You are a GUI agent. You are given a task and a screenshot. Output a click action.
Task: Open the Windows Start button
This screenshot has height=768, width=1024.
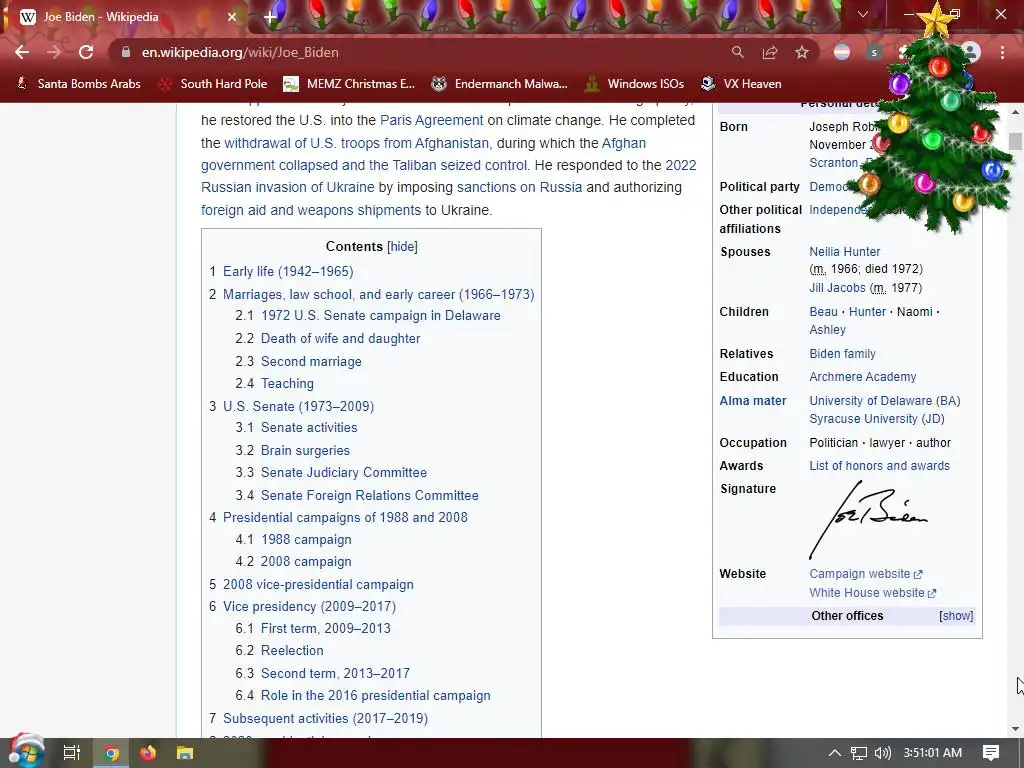25,752
